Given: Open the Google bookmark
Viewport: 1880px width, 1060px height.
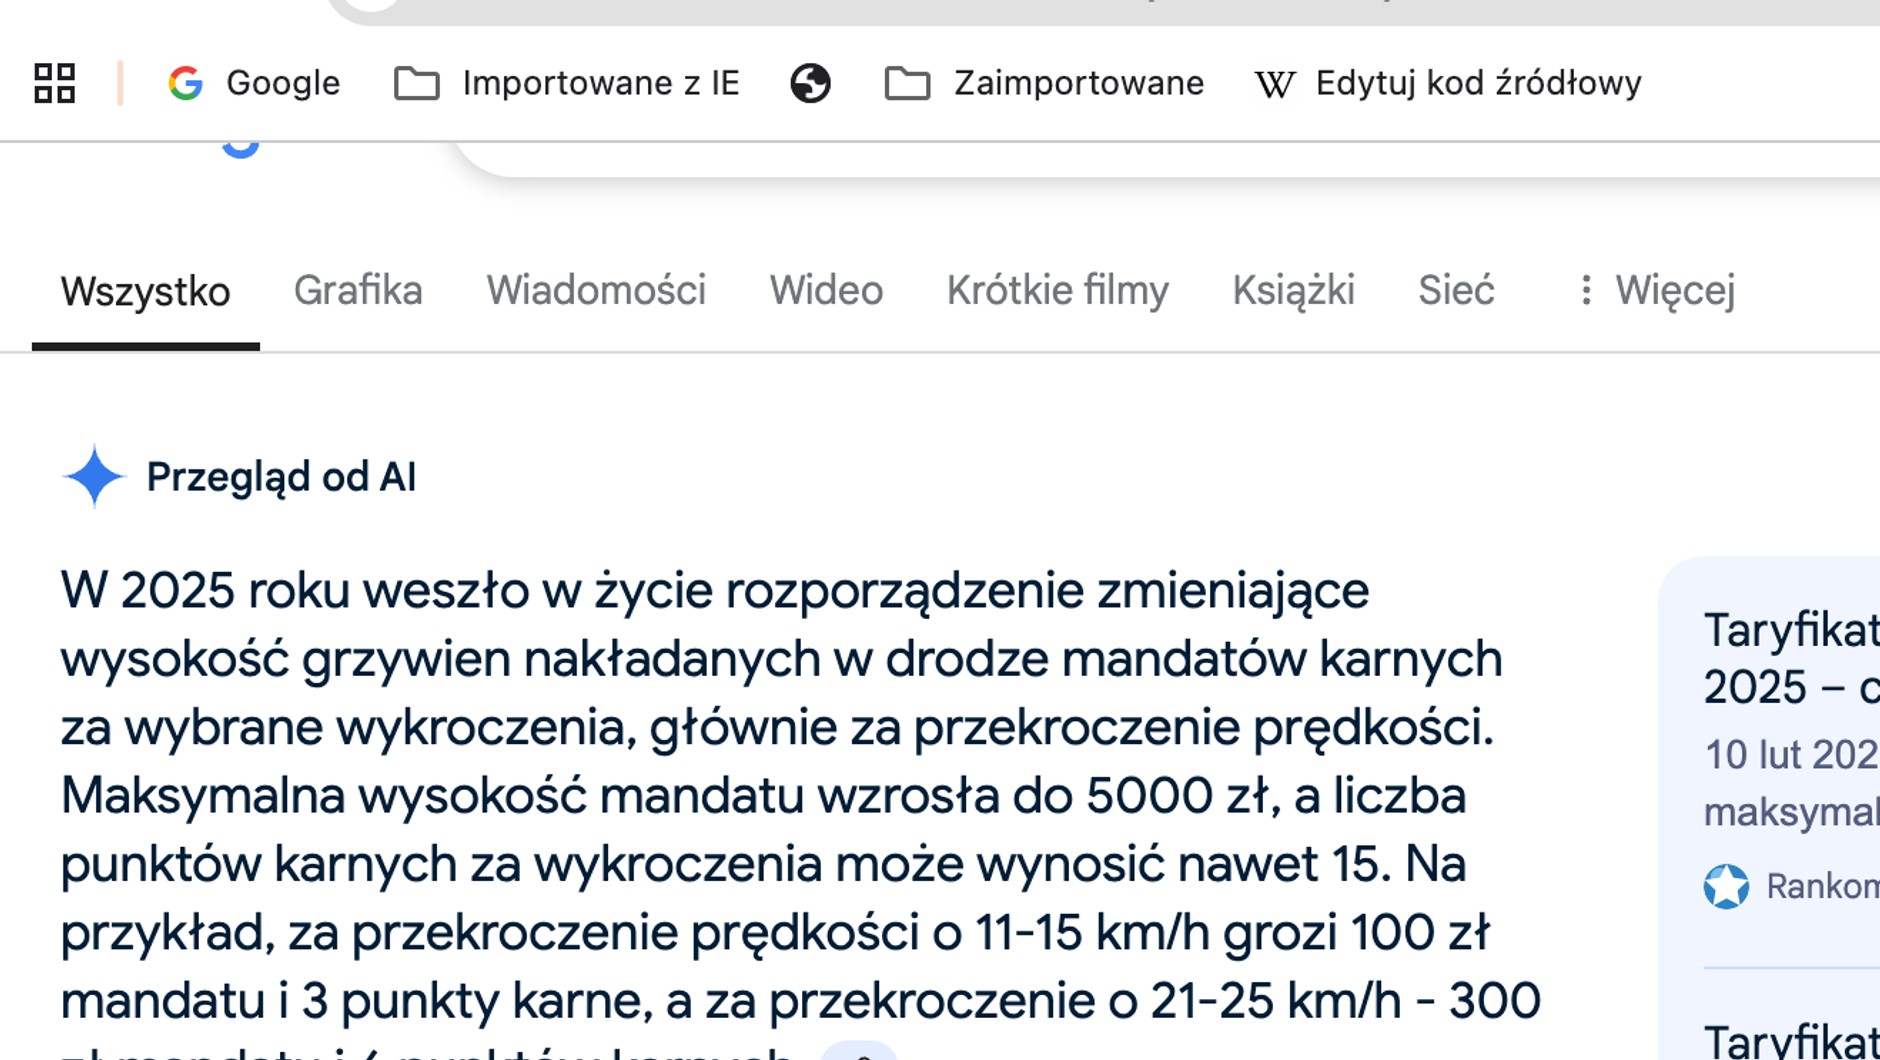Looking at the screenshot, I should tap(254, 83).
